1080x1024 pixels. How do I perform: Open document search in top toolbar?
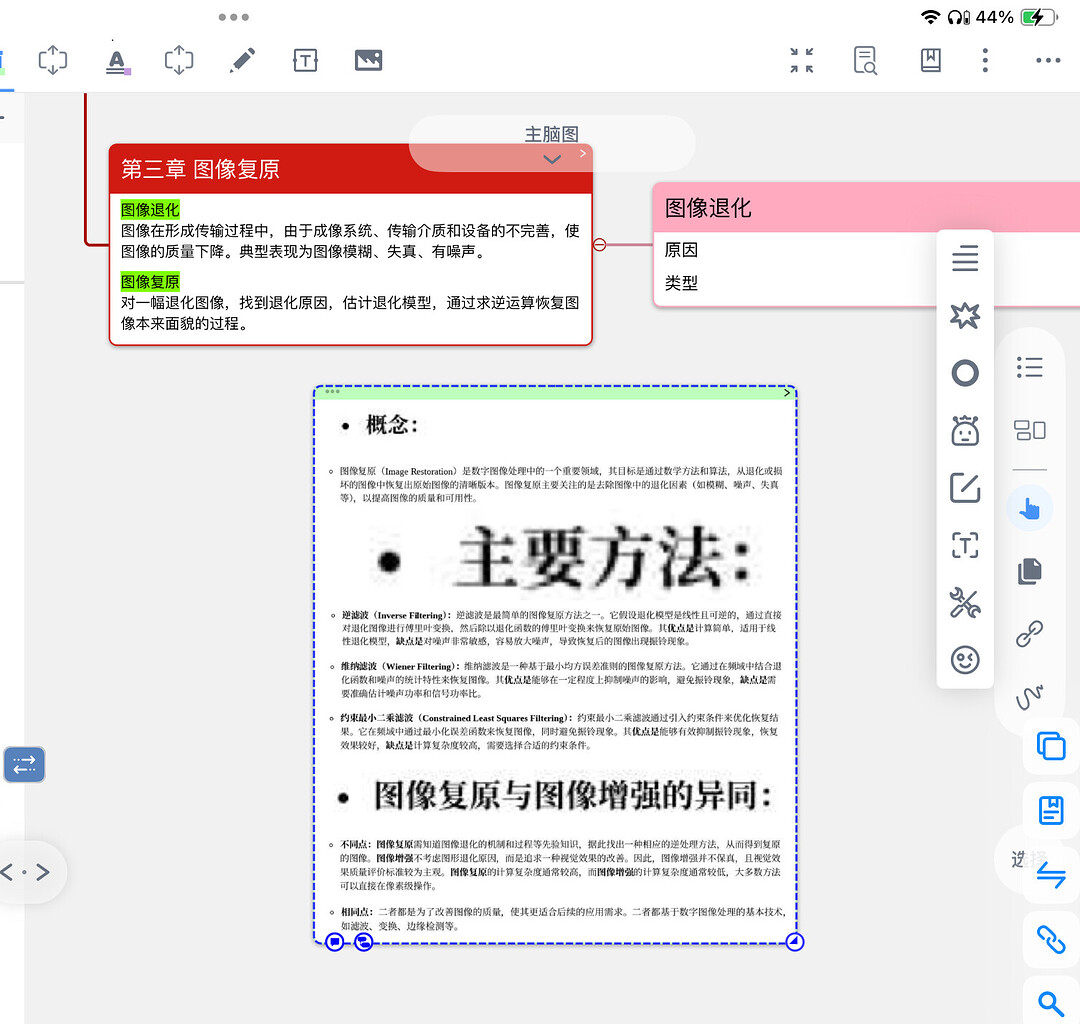pos(865,60)
